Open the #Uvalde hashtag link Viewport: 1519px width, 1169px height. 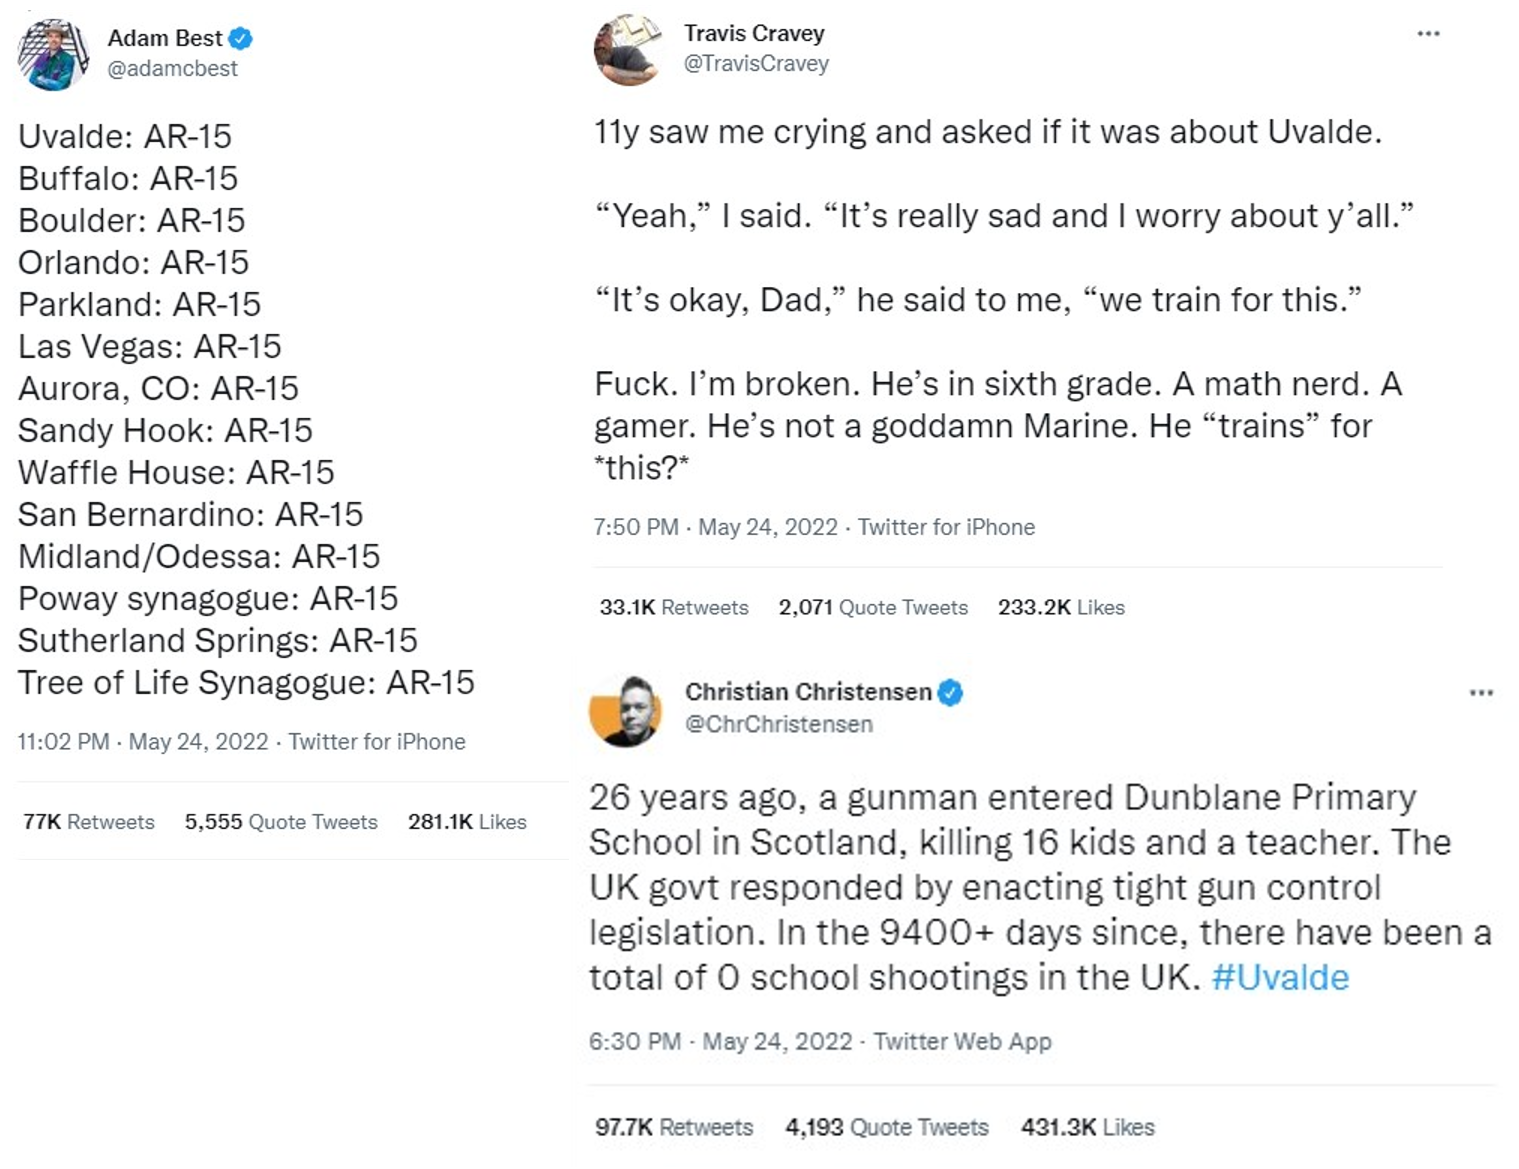click(x=1280, y=977)
